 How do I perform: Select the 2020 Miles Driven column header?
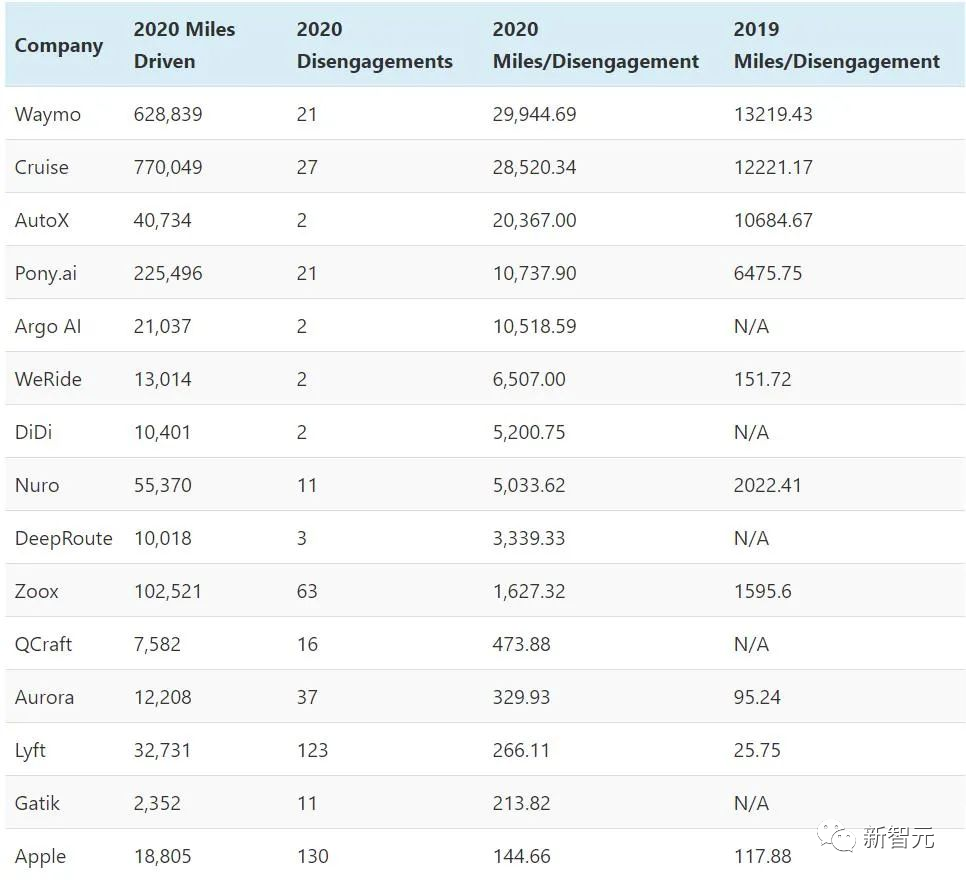click(184, 45)
